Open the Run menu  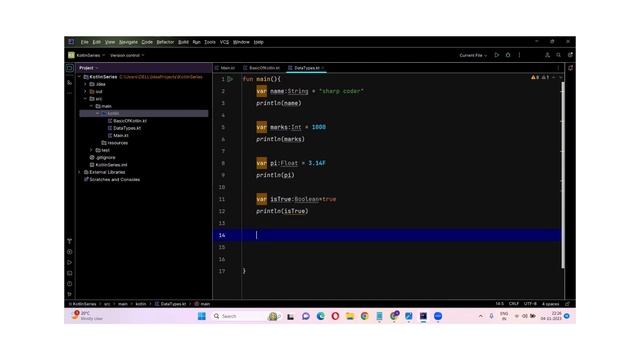click(196, 42)
